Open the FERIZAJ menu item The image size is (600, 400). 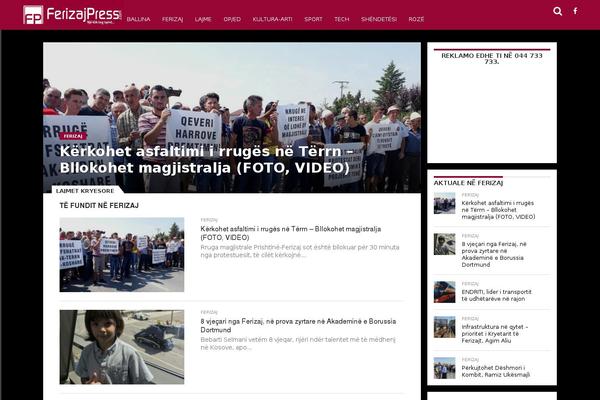[x=173, y=19]
